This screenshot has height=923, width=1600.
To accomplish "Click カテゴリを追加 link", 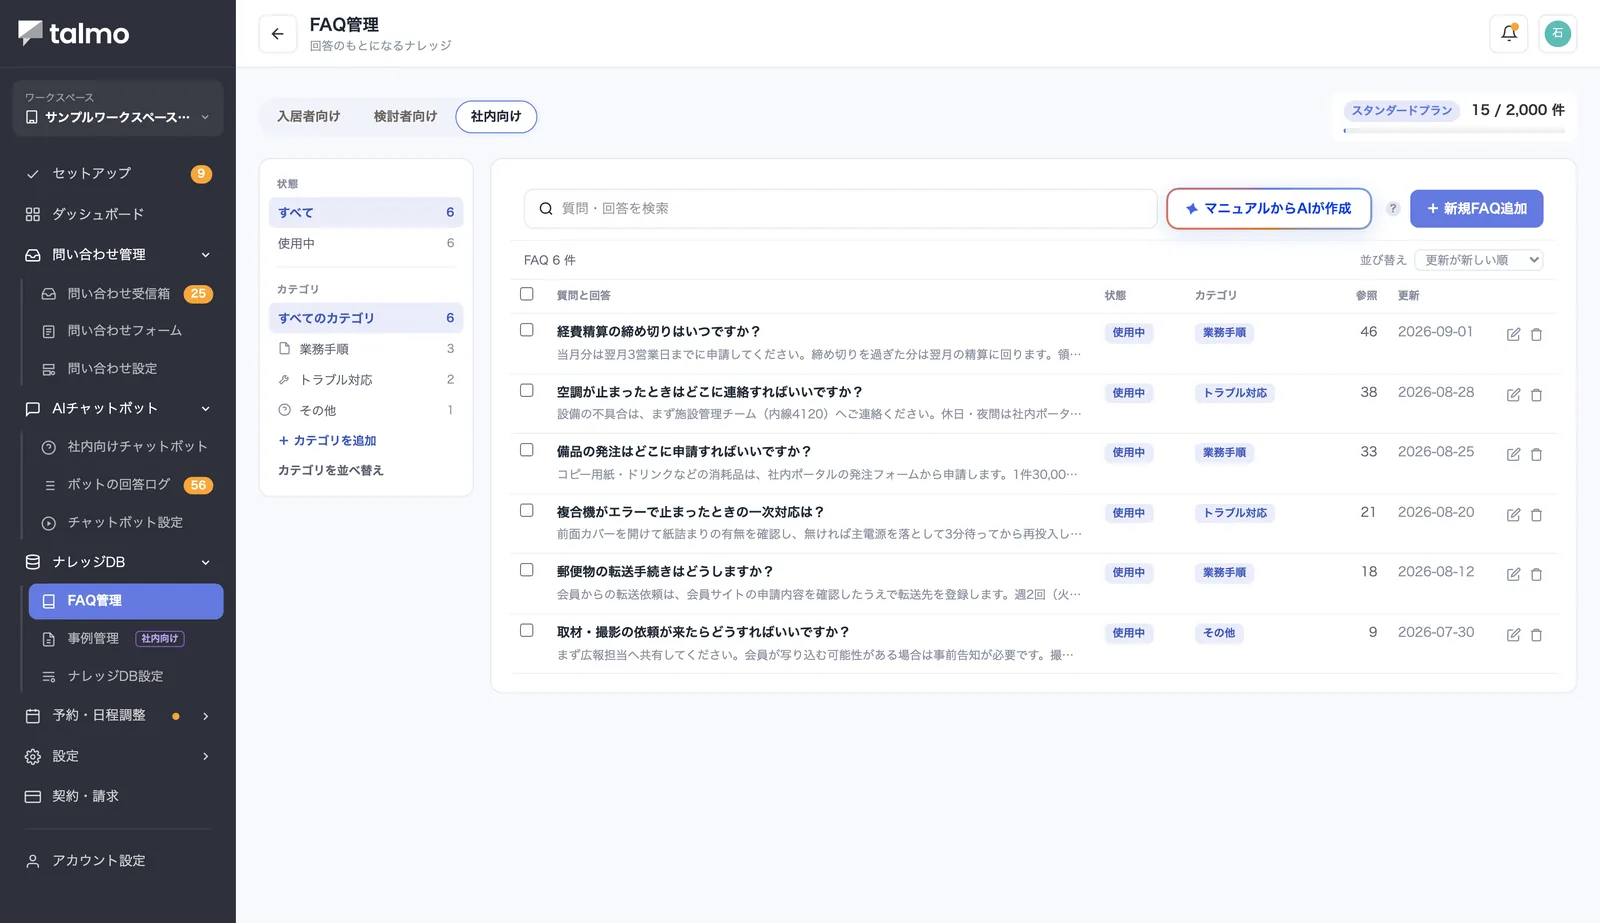I will (328, 441).
